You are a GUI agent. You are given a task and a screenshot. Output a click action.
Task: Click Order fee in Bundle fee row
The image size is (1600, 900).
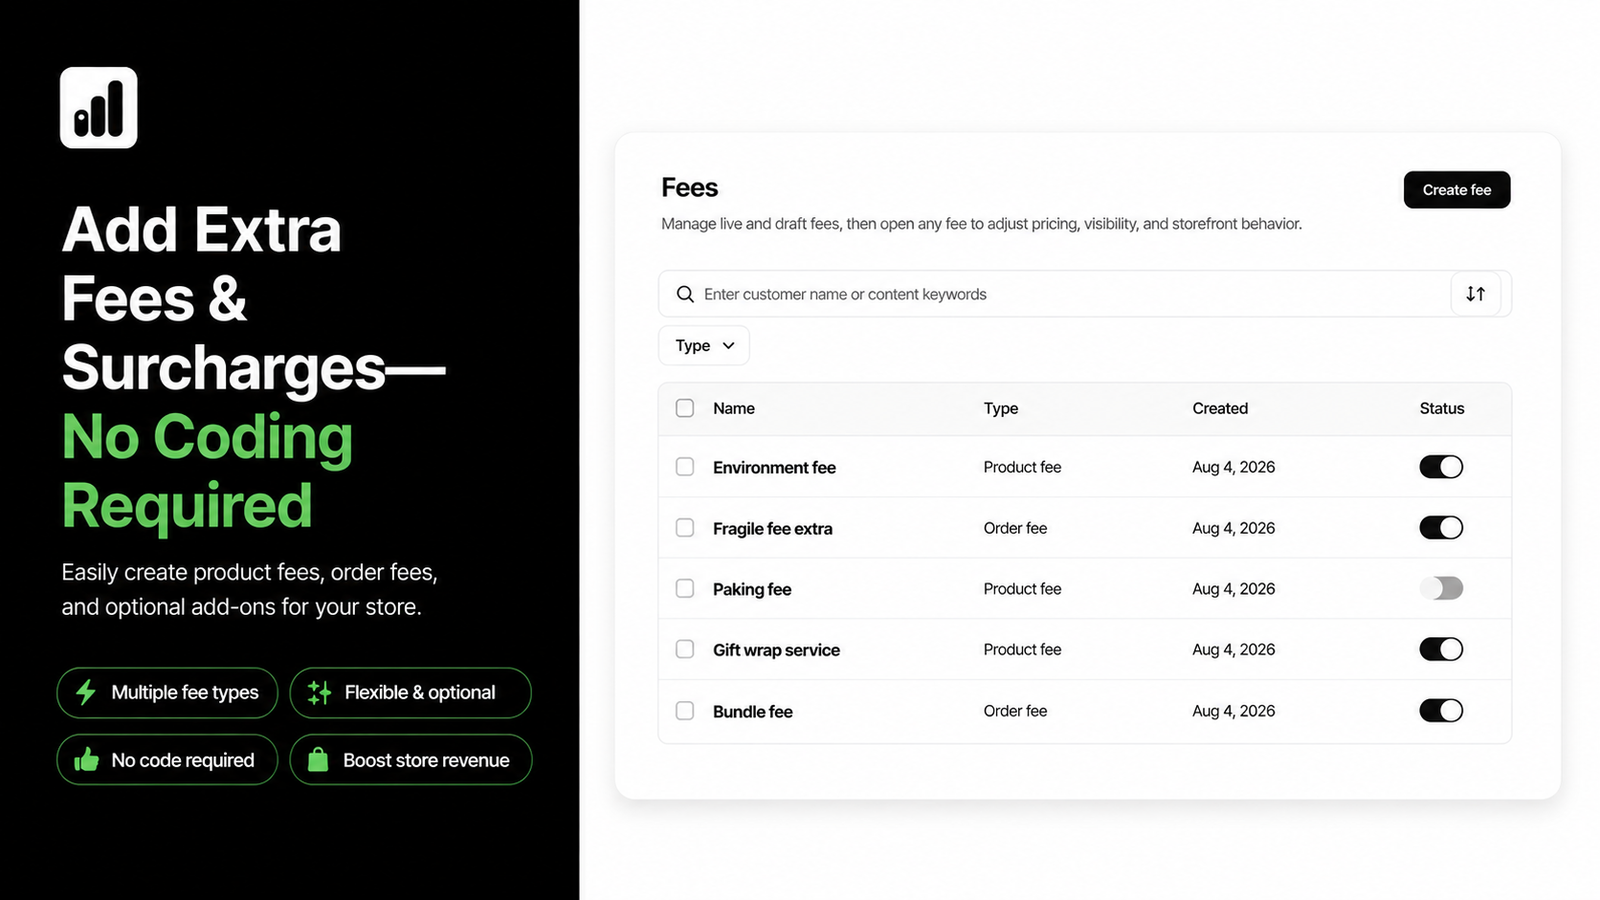coord(1015,711)
